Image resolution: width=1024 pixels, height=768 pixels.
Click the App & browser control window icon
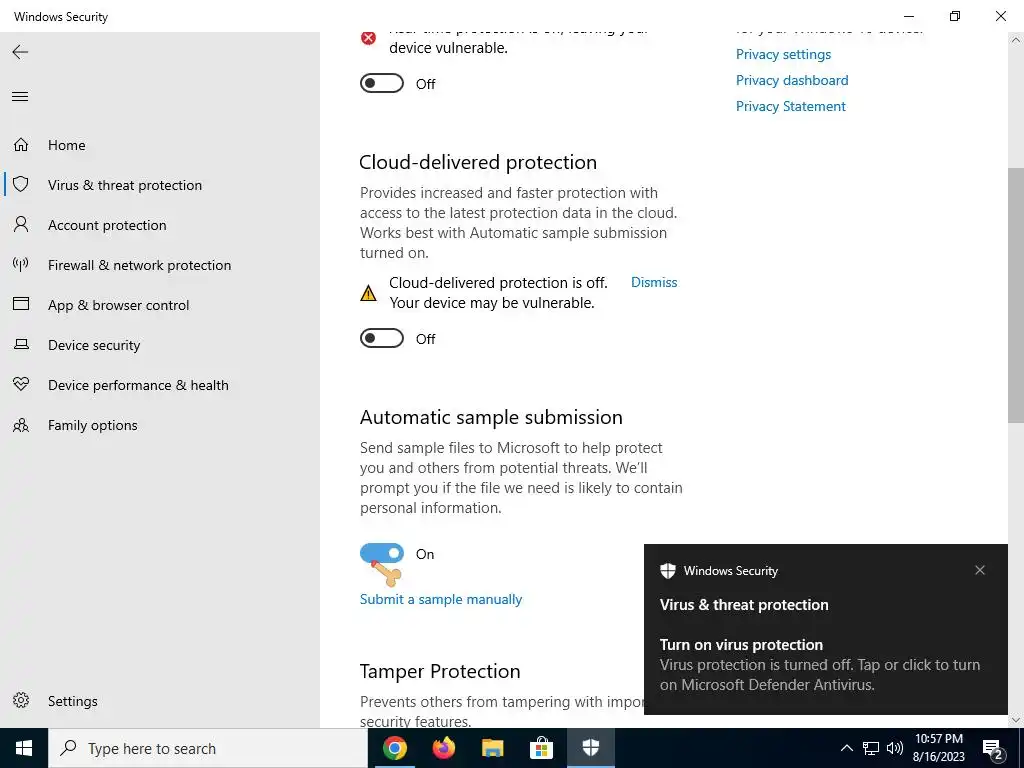click(21, 304)
